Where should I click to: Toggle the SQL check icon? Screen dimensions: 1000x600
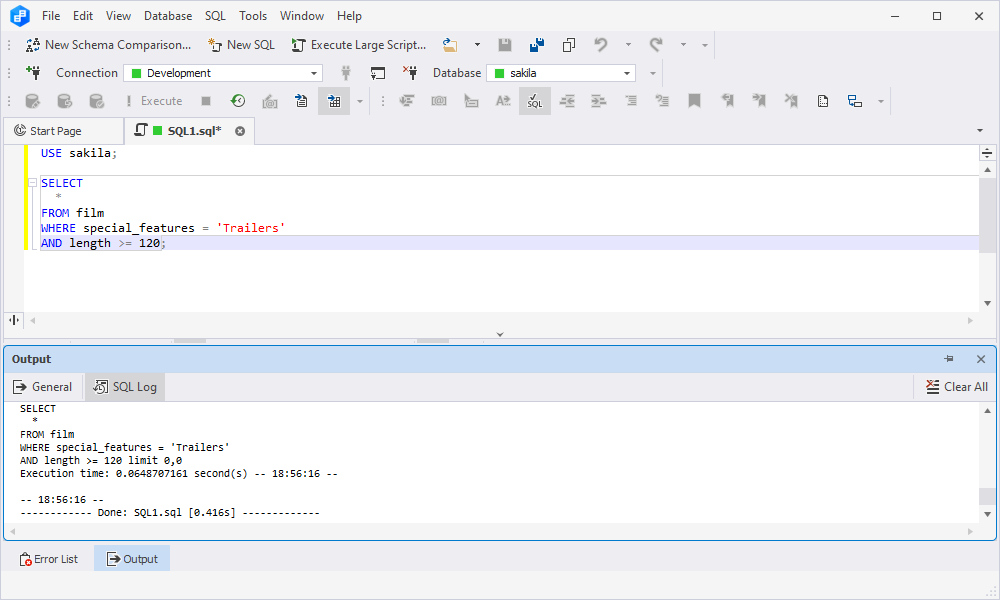pyautogui.click(x=535, y=101)
